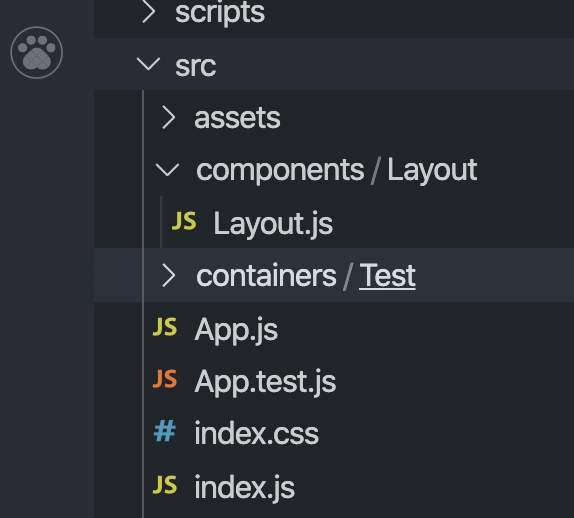
Task: Click the JS icon beside Layout.js
Action: point(184,221)
